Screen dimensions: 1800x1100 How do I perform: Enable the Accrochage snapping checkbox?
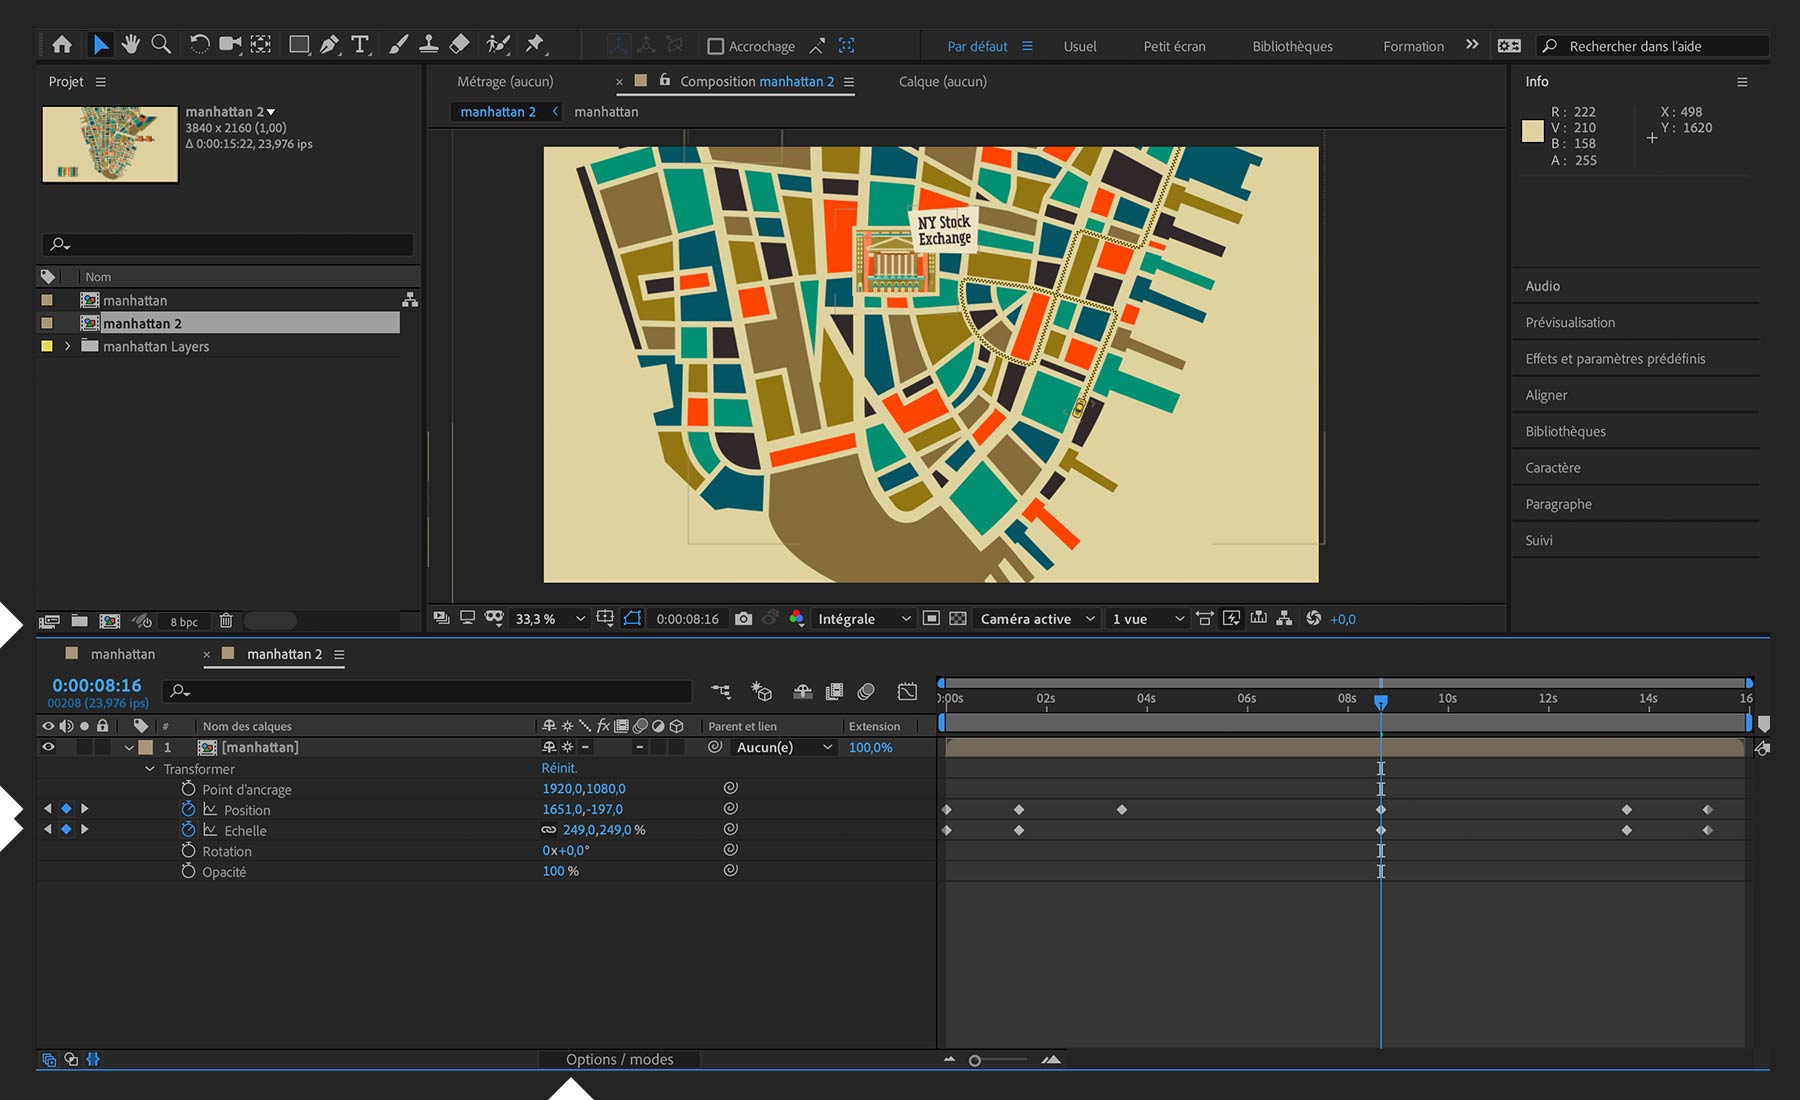point(715,46)
